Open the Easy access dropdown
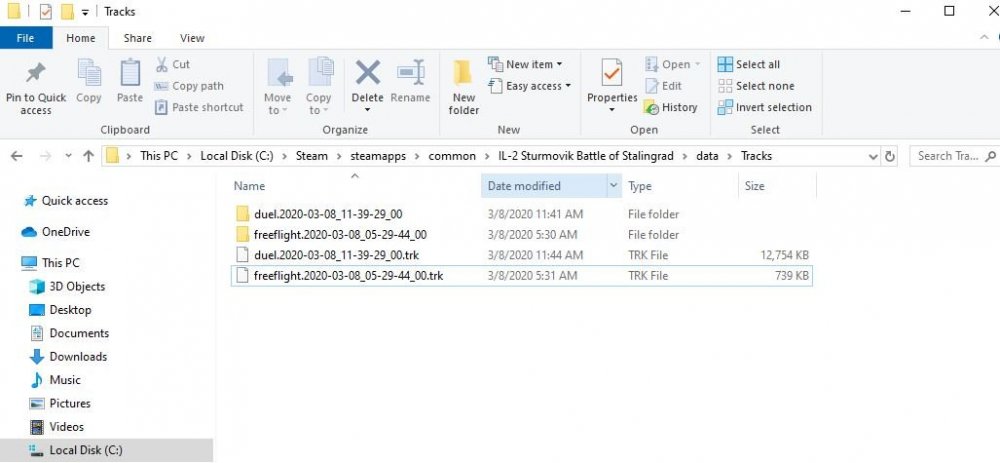This screenshot has width=1000, height=463. click(530, 86)
